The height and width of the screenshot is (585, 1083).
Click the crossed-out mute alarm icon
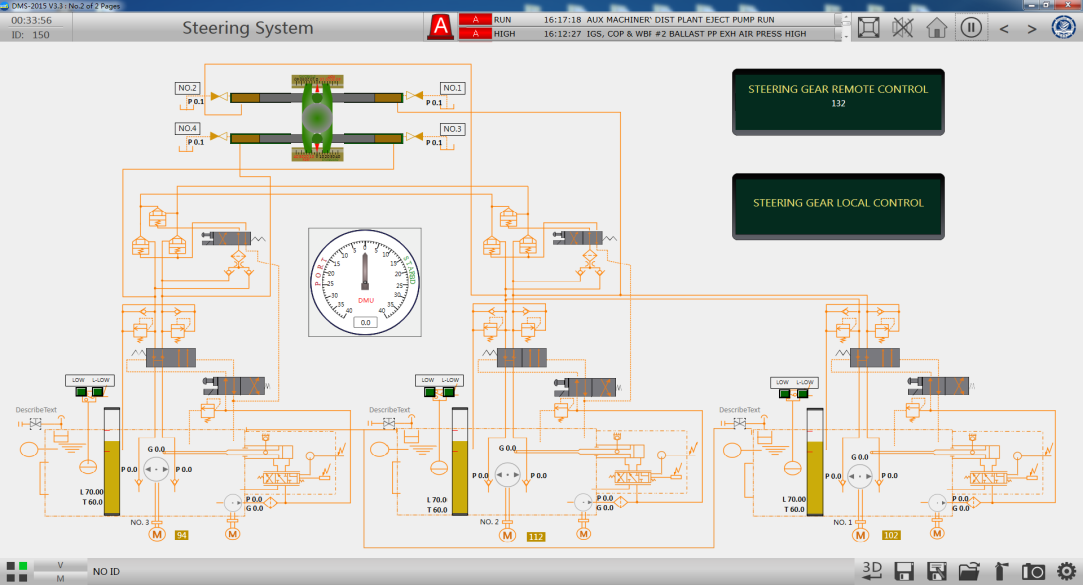pyautogui.click(x=903, y=27)
